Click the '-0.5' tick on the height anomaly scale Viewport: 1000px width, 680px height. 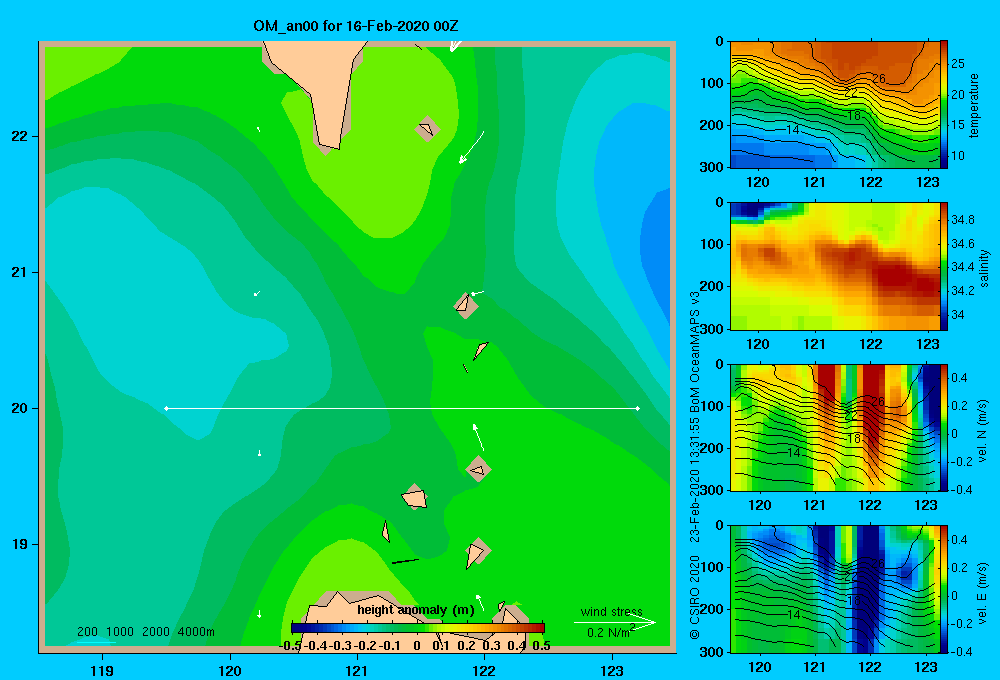point(290,645)
